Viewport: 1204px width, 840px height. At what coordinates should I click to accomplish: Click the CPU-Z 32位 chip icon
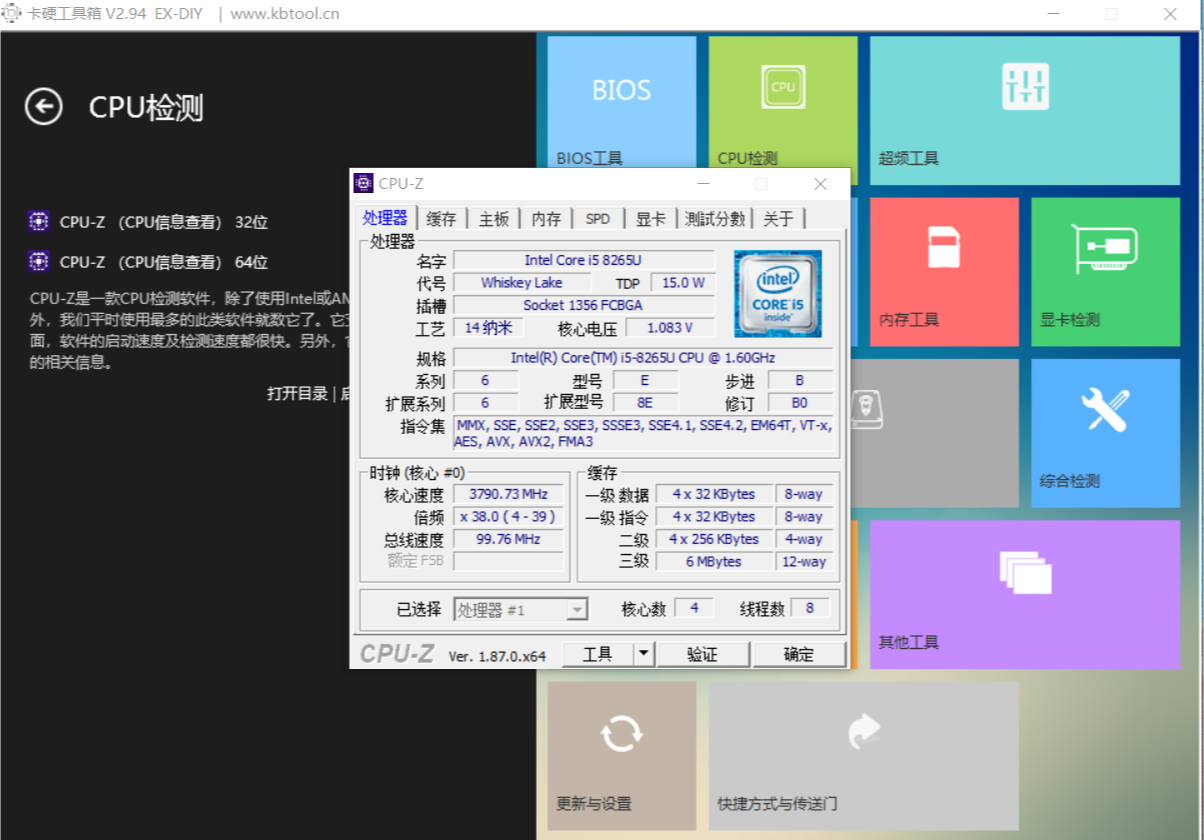(39, 222)
